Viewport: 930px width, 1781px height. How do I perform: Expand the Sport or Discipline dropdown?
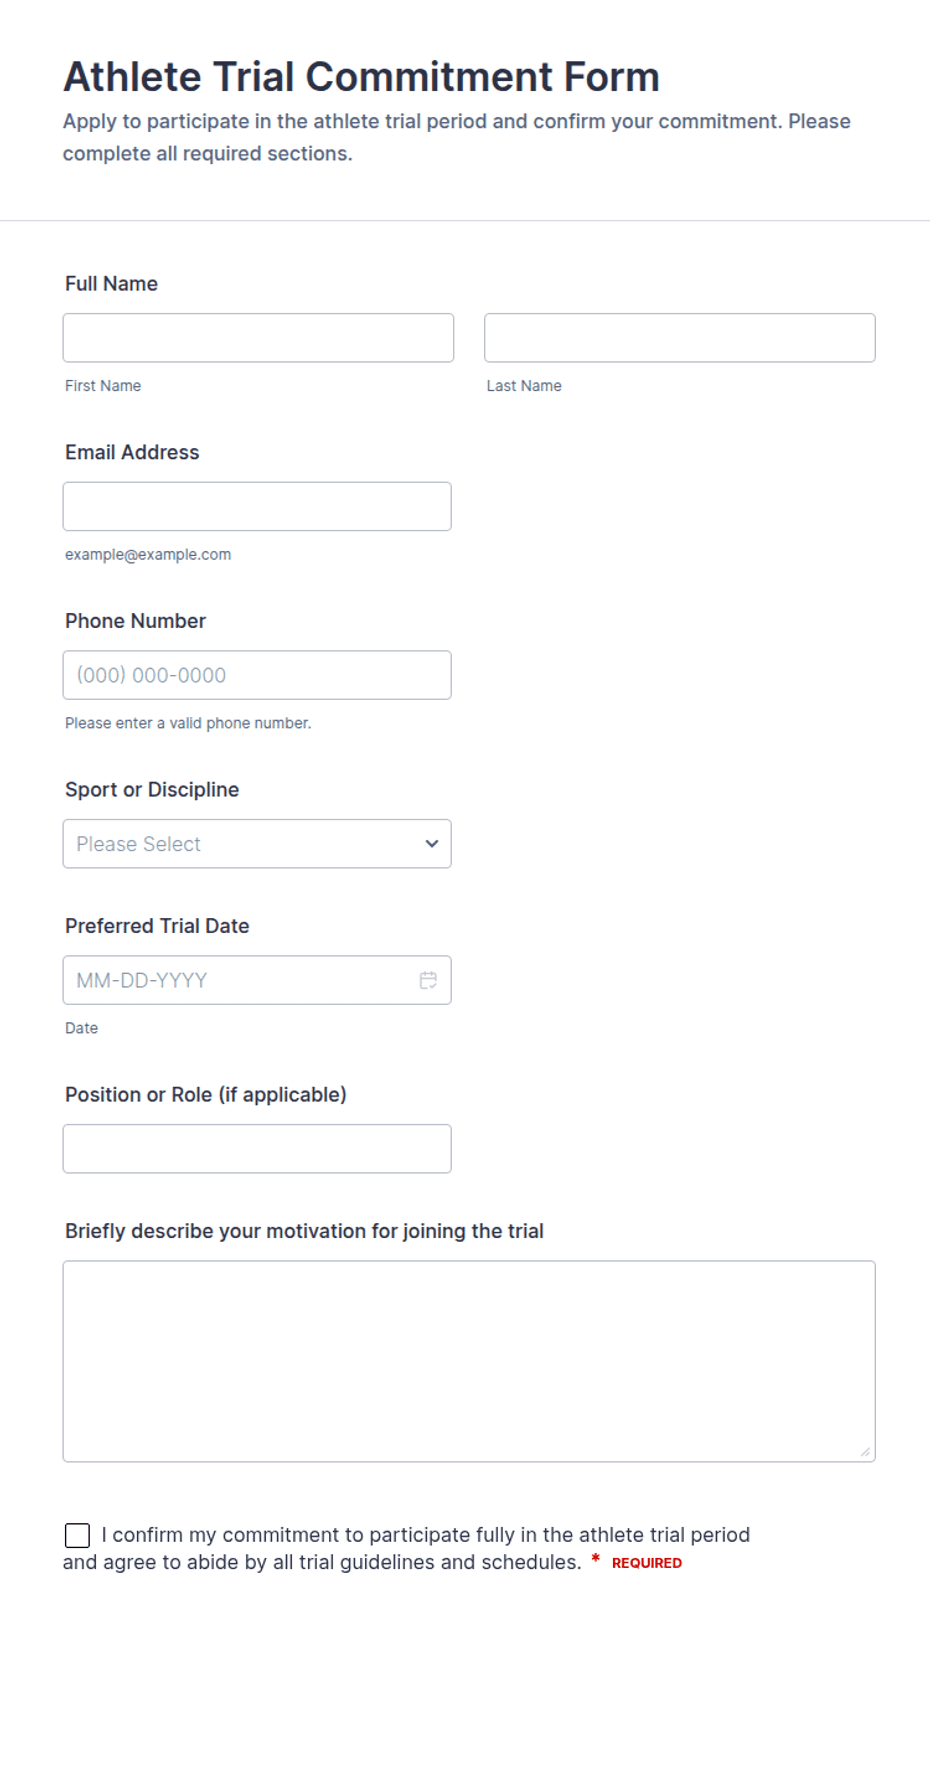(x=257, y=844)
